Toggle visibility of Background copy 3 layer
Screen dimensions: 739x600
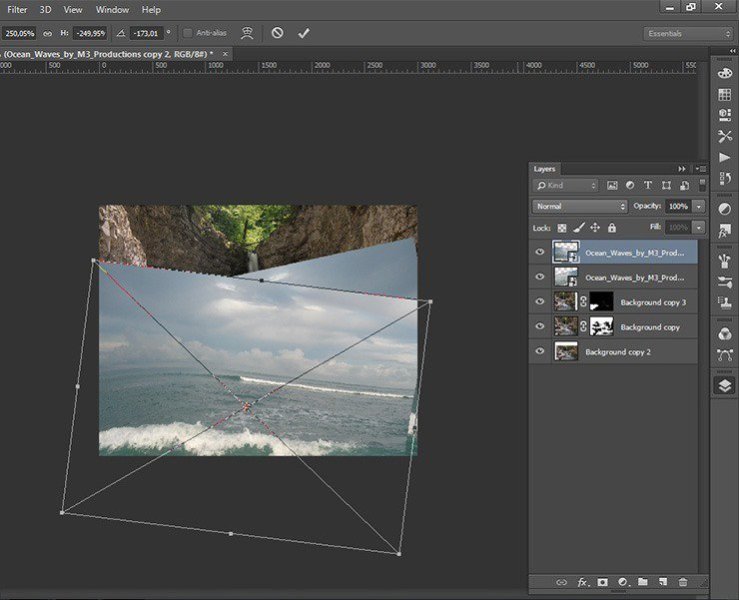click(x=541, y=301)
